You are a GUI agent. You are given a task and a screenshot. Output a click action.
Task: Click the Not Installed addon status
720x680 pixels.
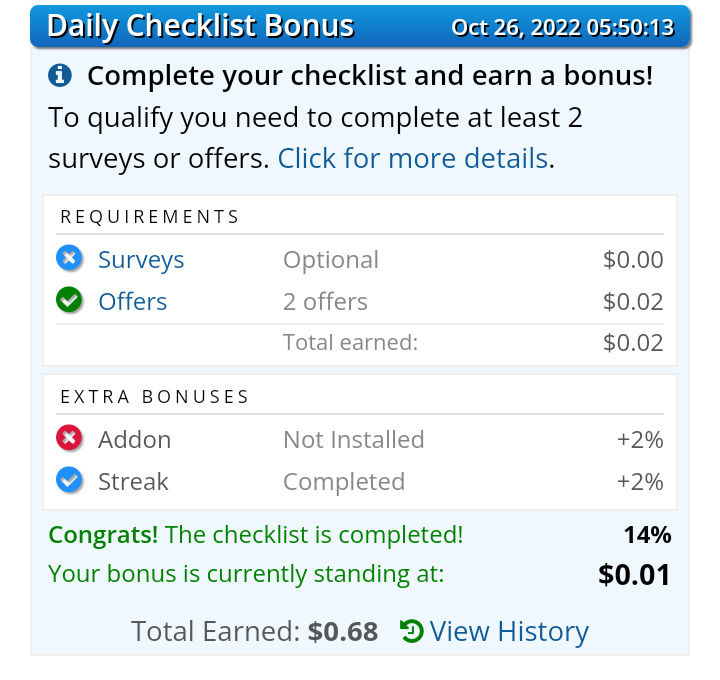click(x=354, y=440)
